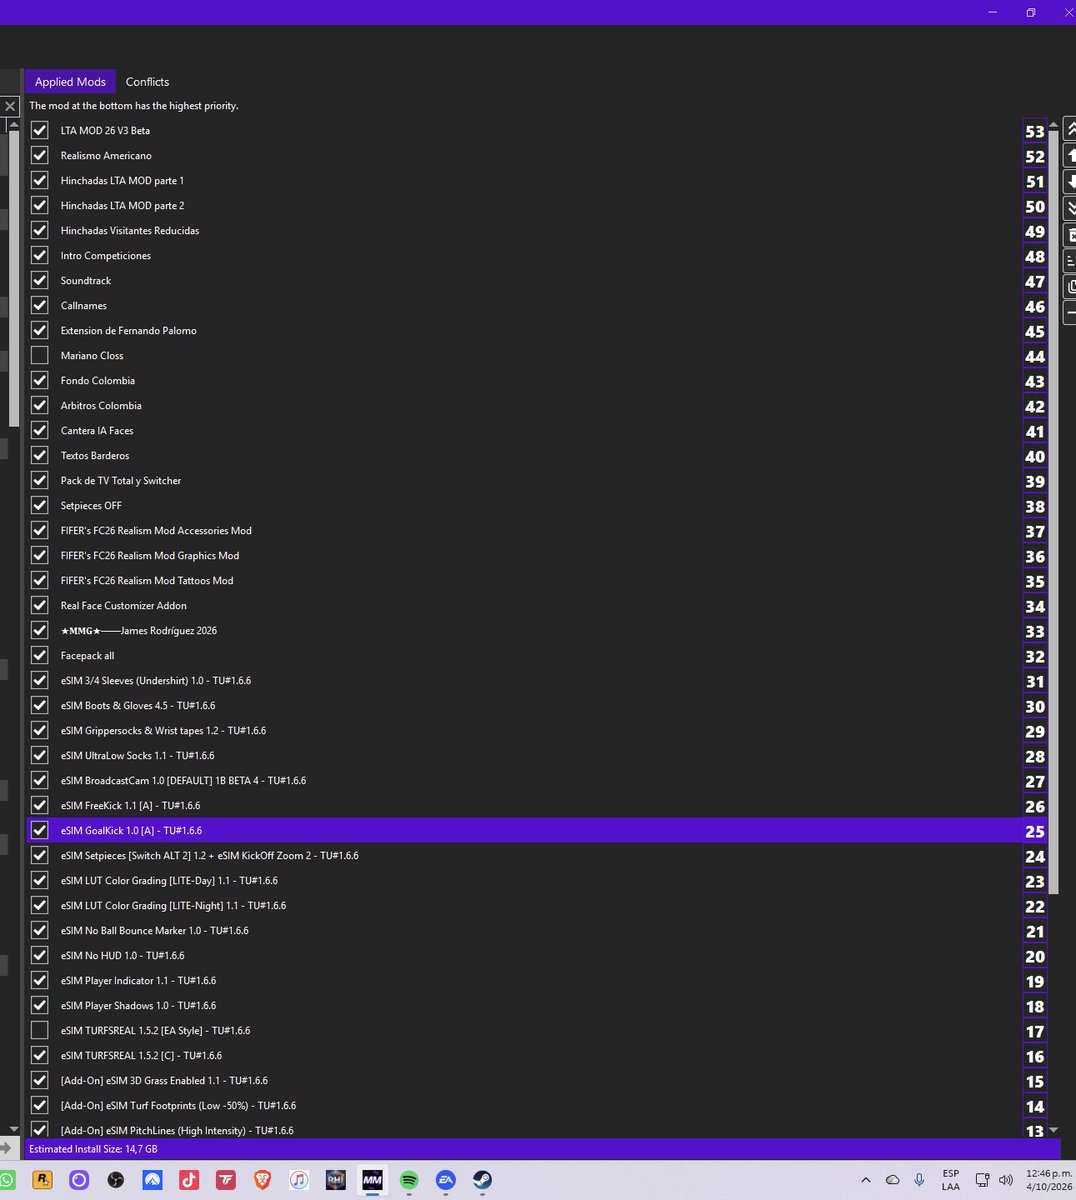Open the EA app from taskbar
Image resolution: width=1076 pixels, height=1200 pixels.
446,1180
